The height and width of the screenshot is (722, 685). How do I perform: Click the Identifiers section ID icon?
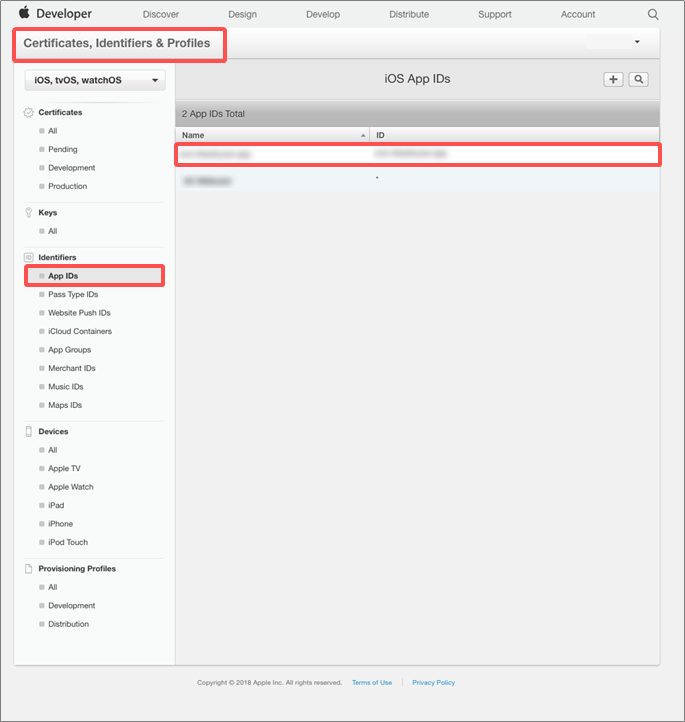(x=29, y=257)
